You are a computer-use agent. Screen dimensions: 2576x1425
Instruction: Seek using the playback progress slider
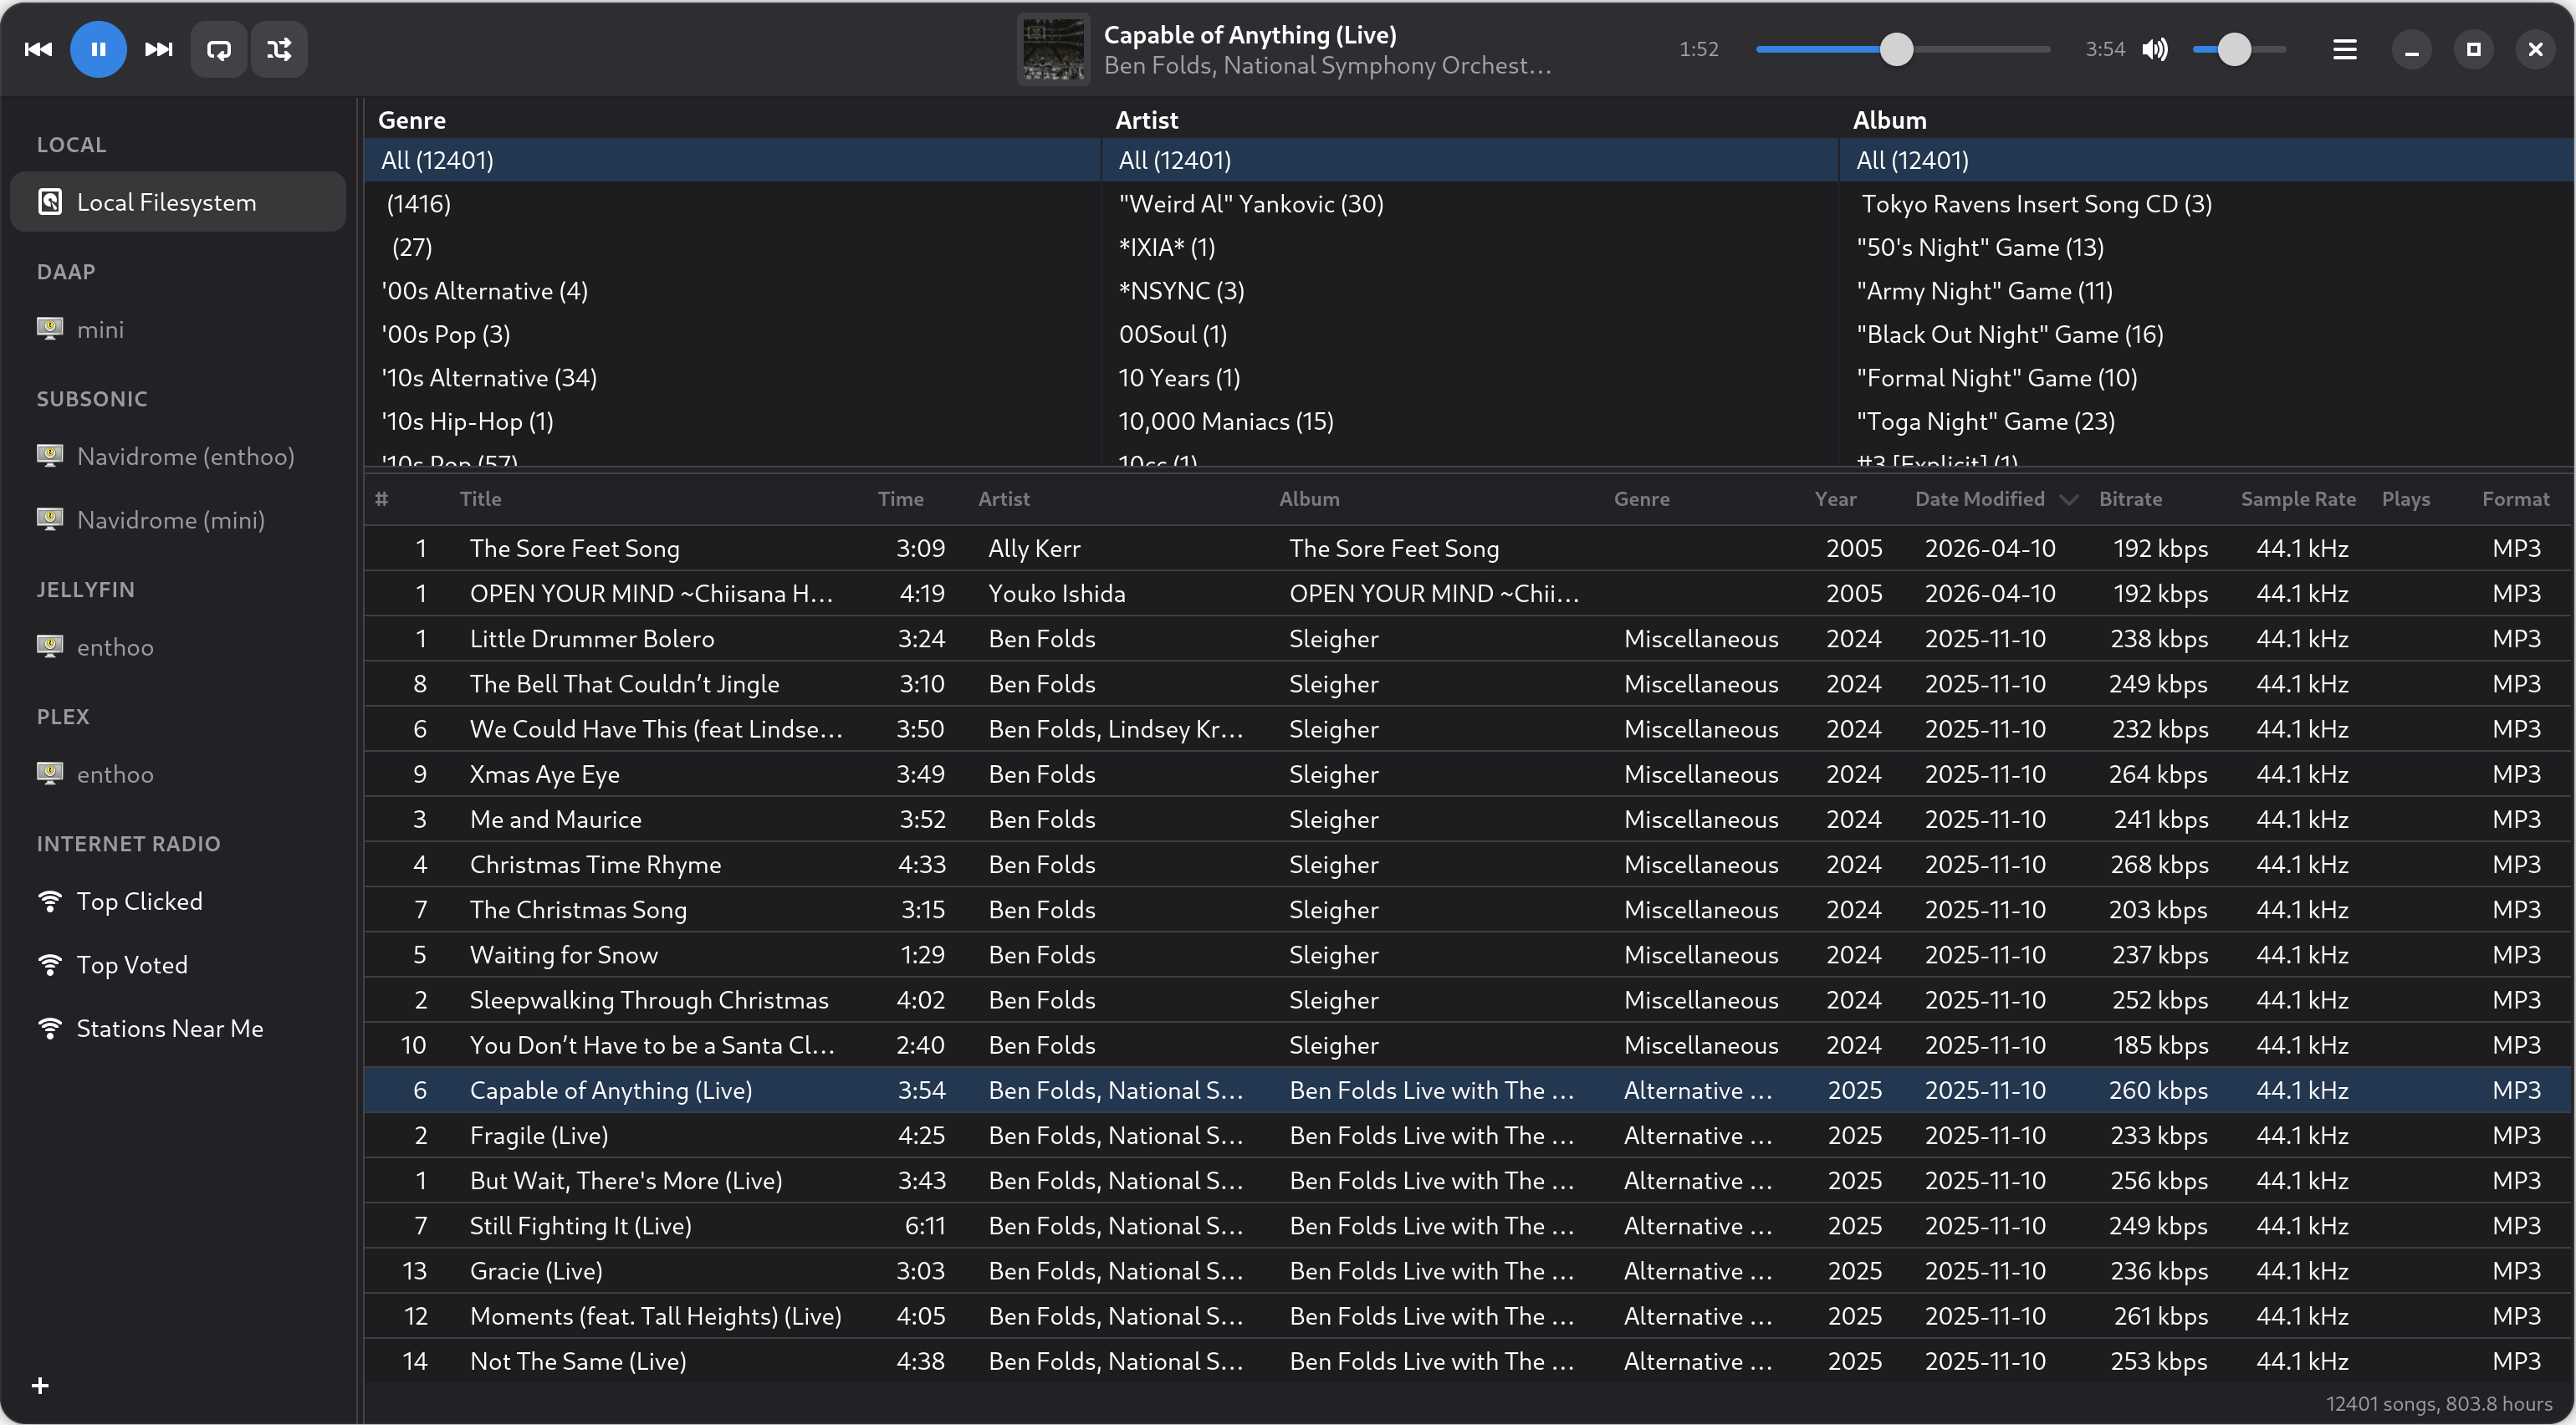(x=1902, y=49)
